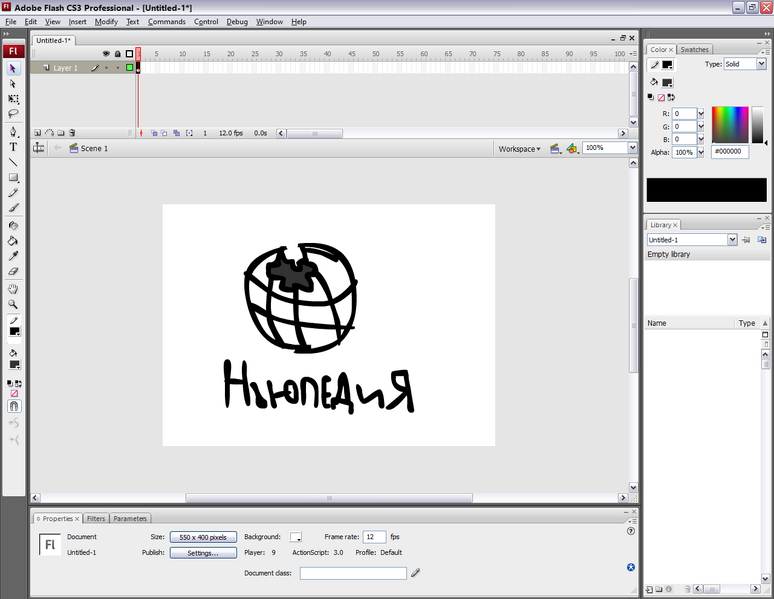Viewport: 774px width, 599px height.
Task: Select the Text tool
Action: click(13, 147)
